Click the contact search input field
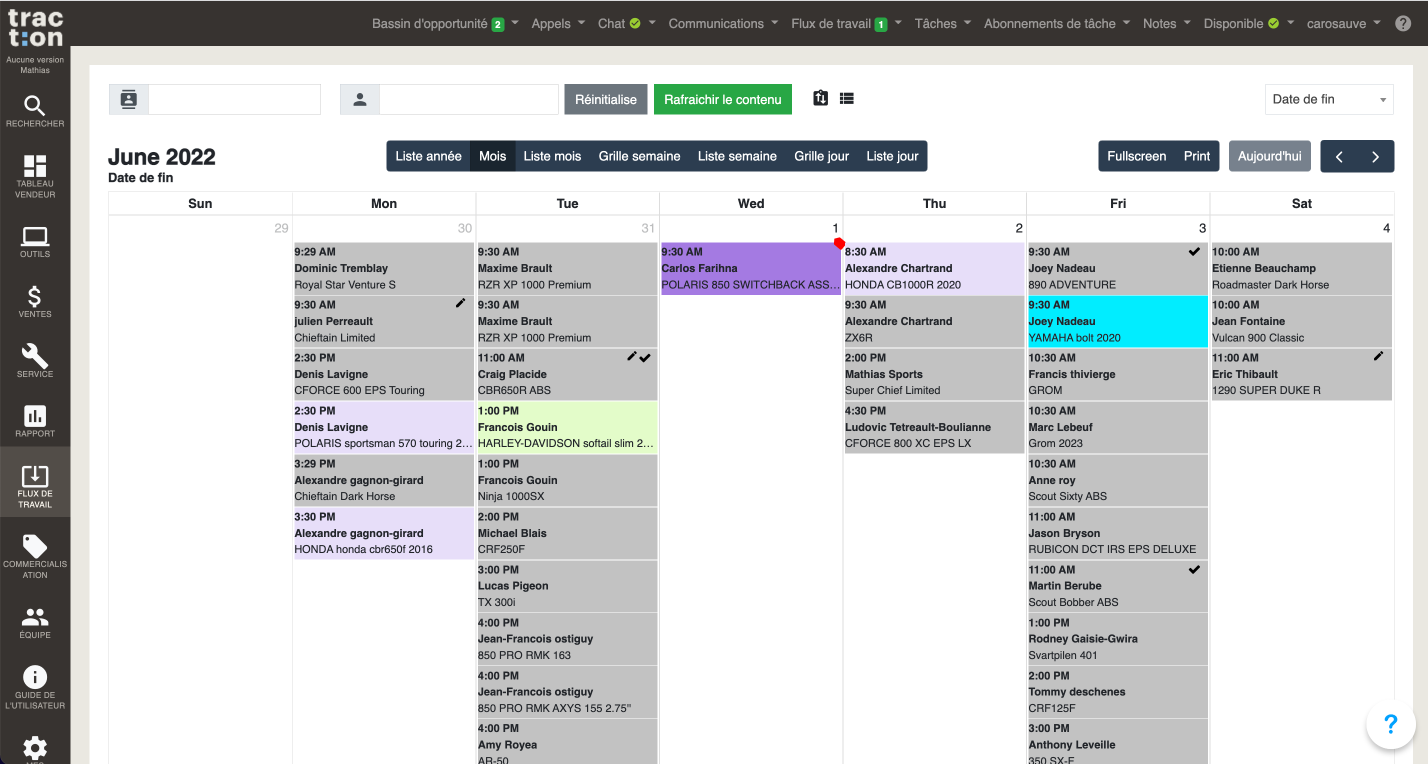Screen dimensions: 1428x764 235,99
